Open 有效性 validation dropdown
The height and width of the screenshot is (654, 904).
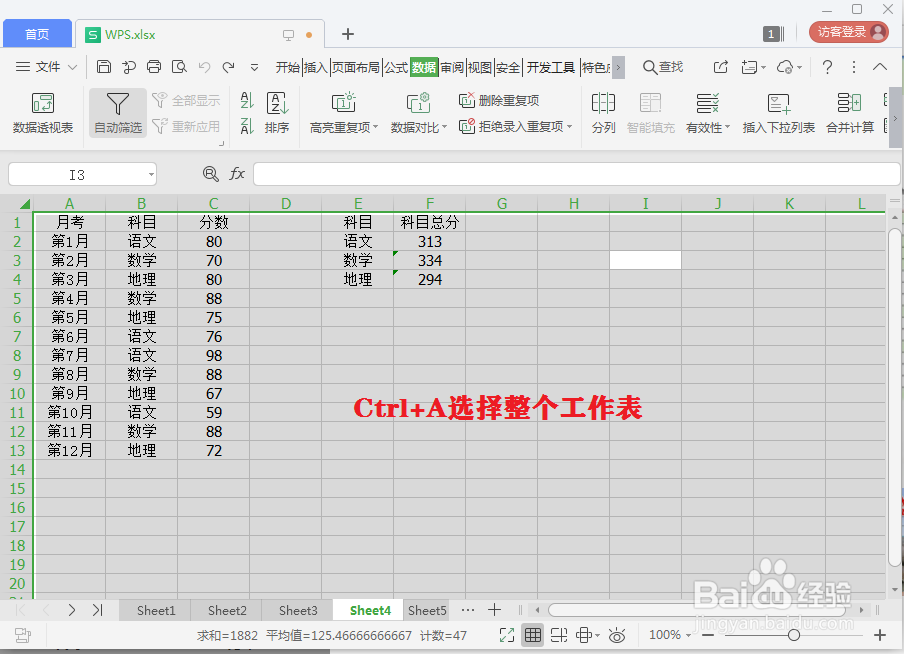pyautogui.click(x=707, y=113)
